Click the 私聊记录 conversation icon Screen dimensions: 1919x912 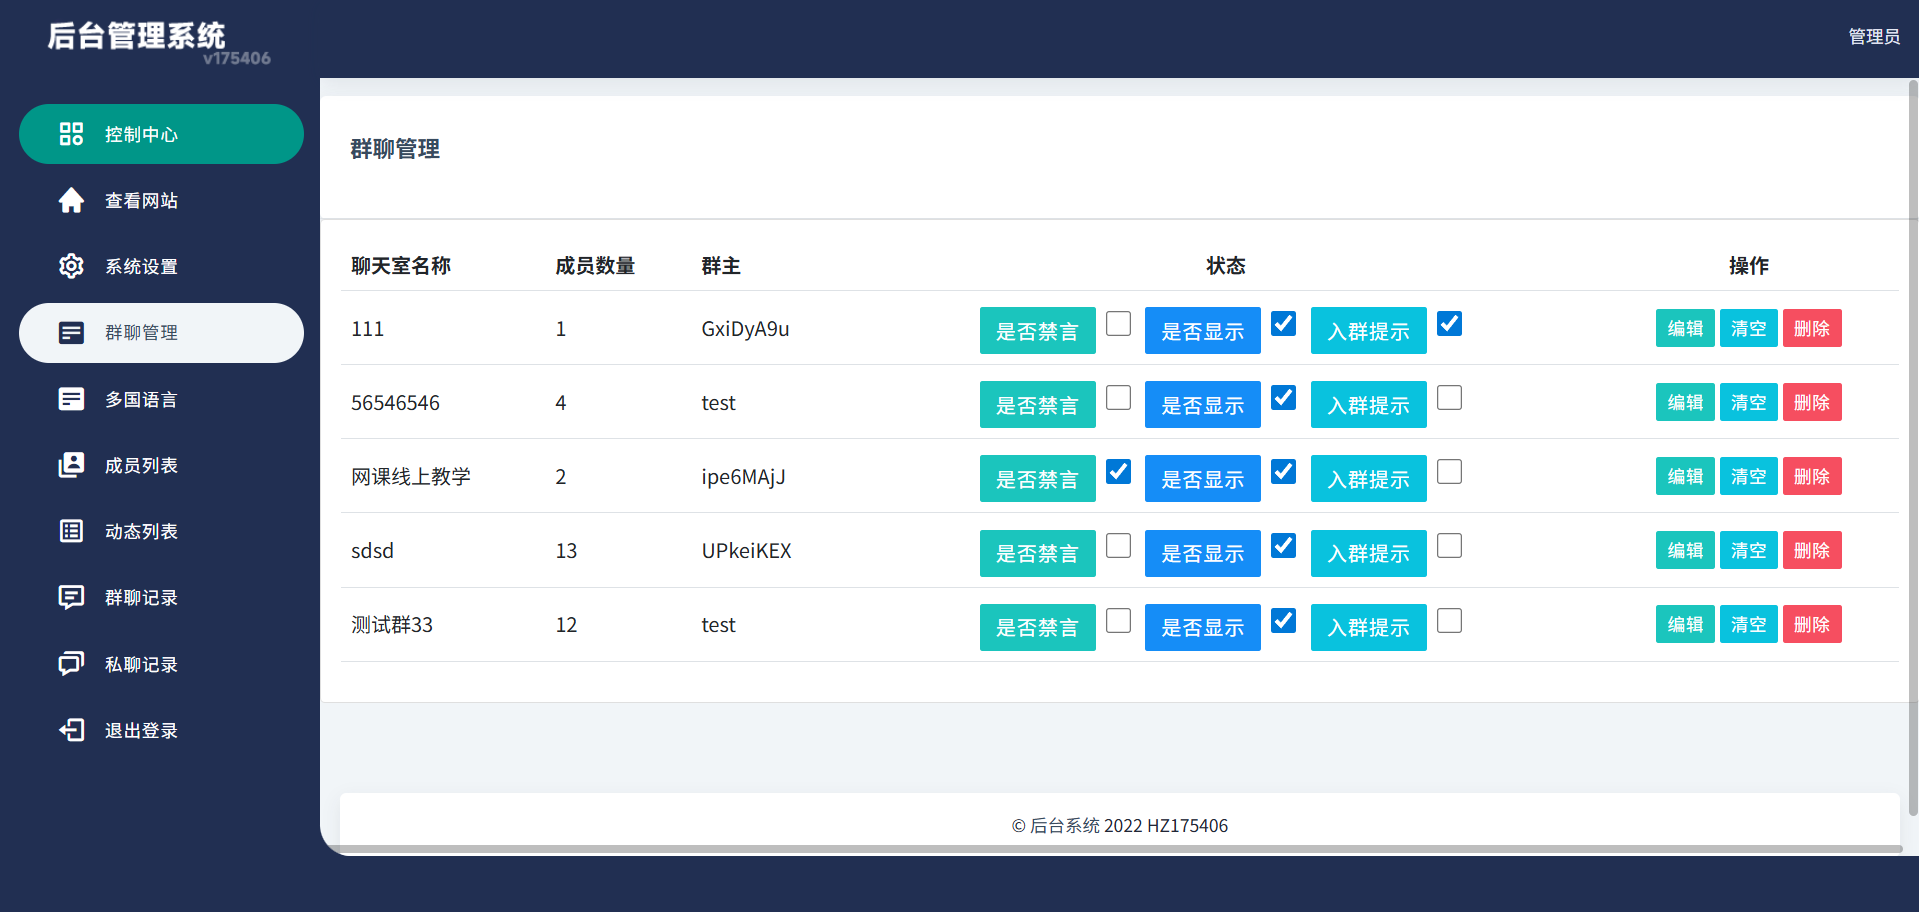pyautogui.click(x=71, y=664)
